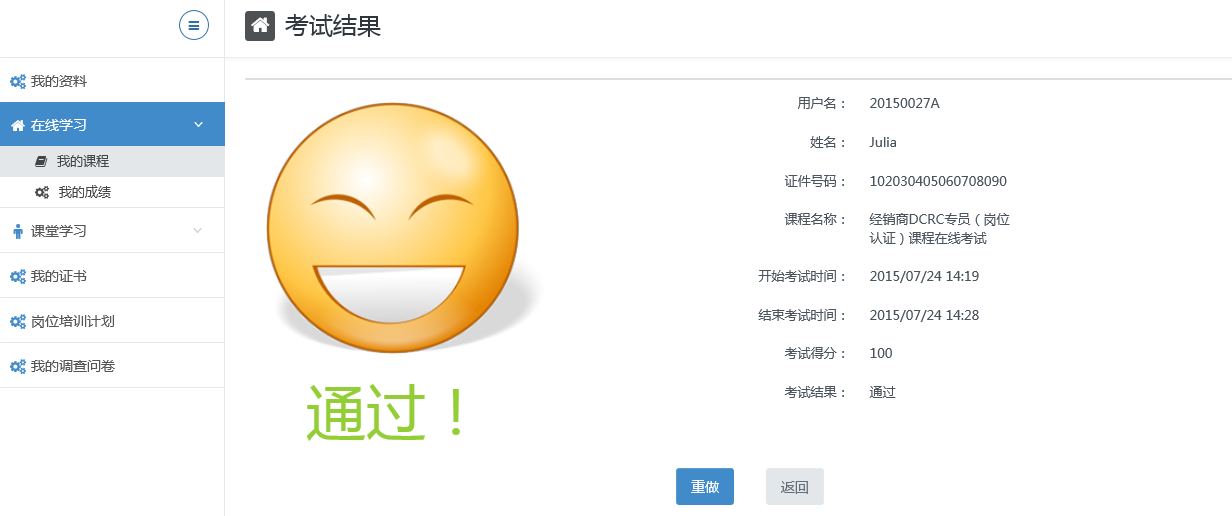Click the username value 20150027A

click(x=904, y=103)
